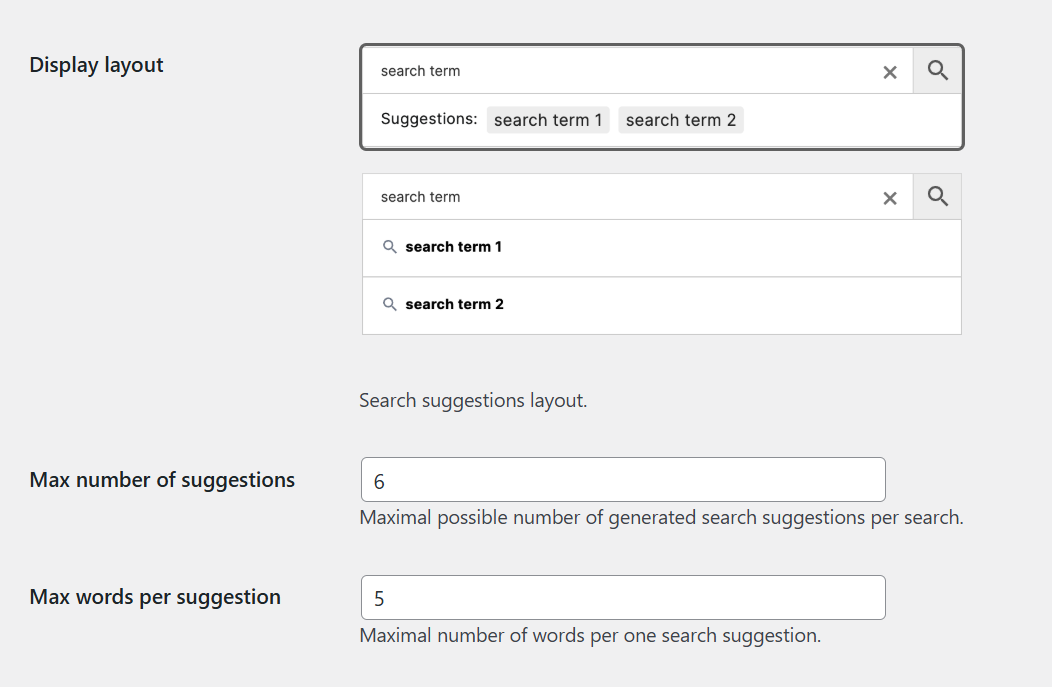
Task: Click the search input in the list-style layout
Action: (x=620, y=197)
